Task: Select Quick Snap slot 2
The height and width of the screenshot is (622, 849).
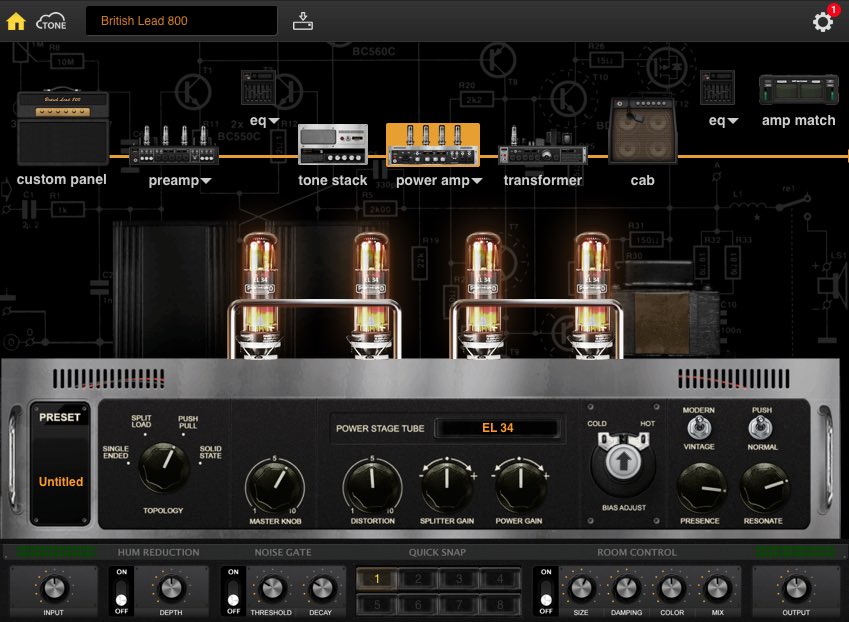Action: 418,579
